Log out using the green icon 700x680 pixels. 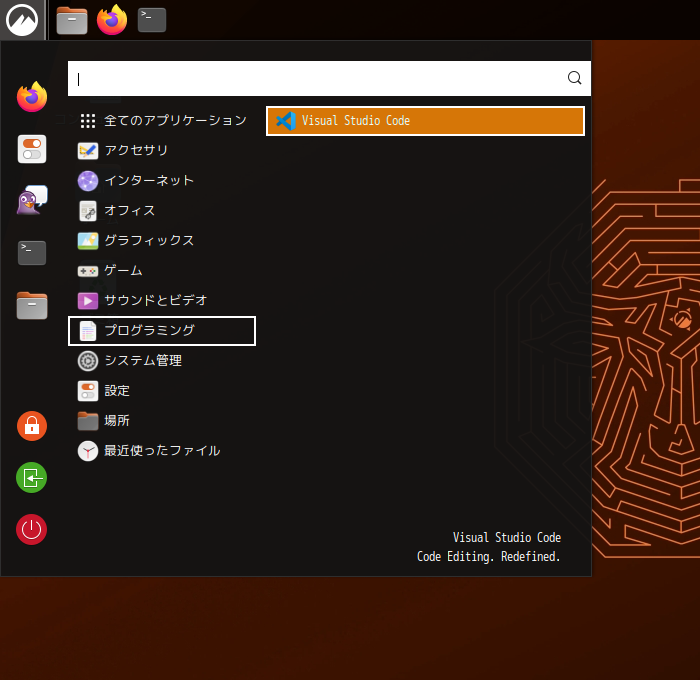coord(32,478)
